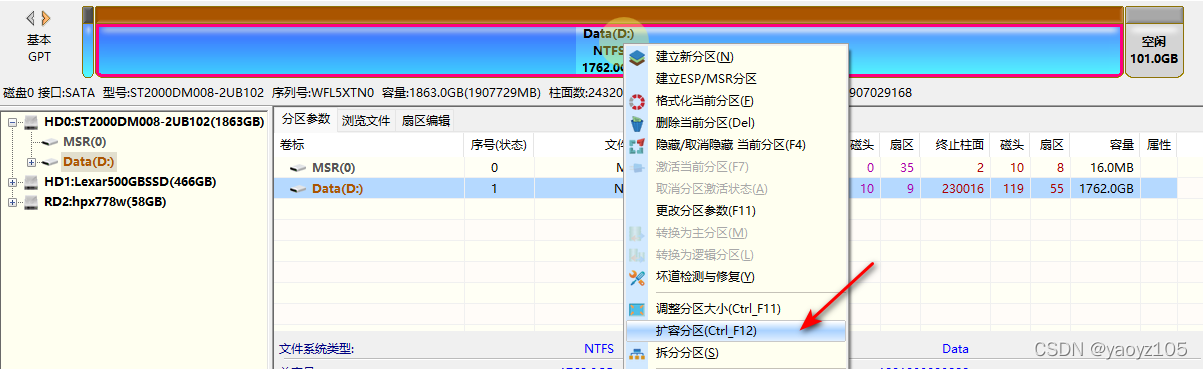1203x369 pixels.
Task: Click the HD0 disk drive icon in tree
Action: coord(32,122)
